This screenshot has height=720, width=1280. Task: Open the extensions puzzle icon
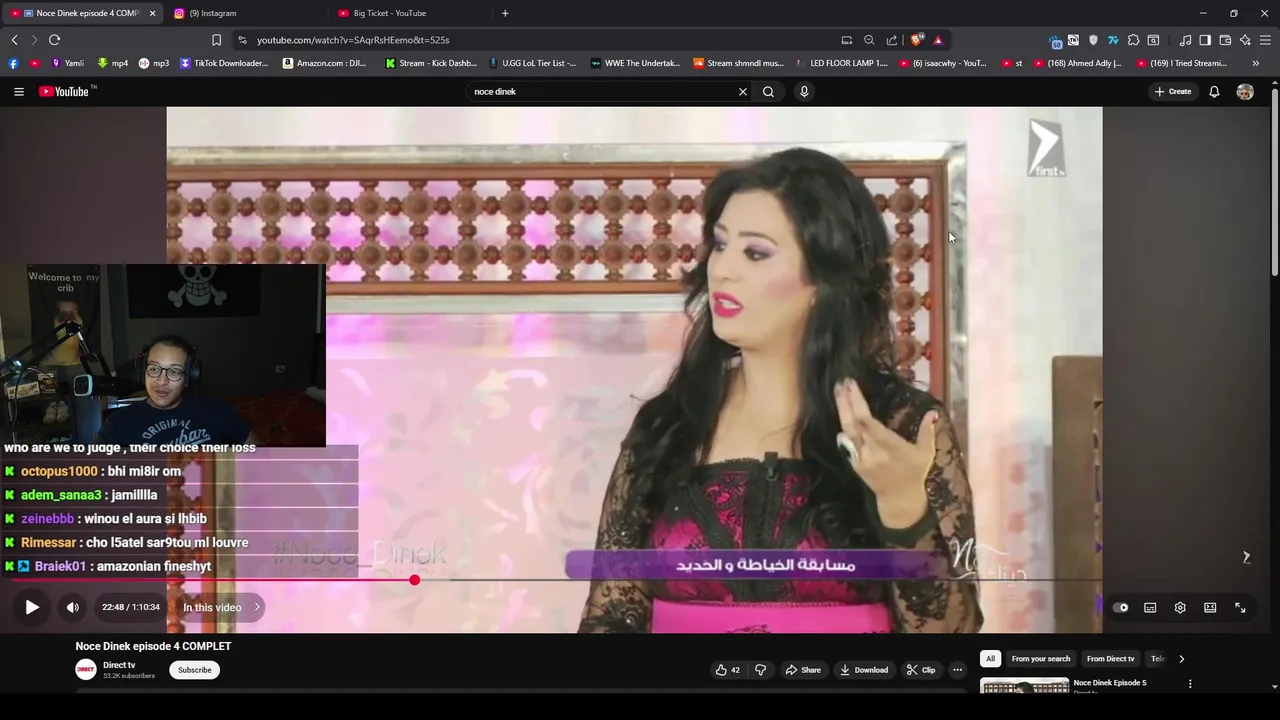pyautogui.click(x=1133, y=40)
